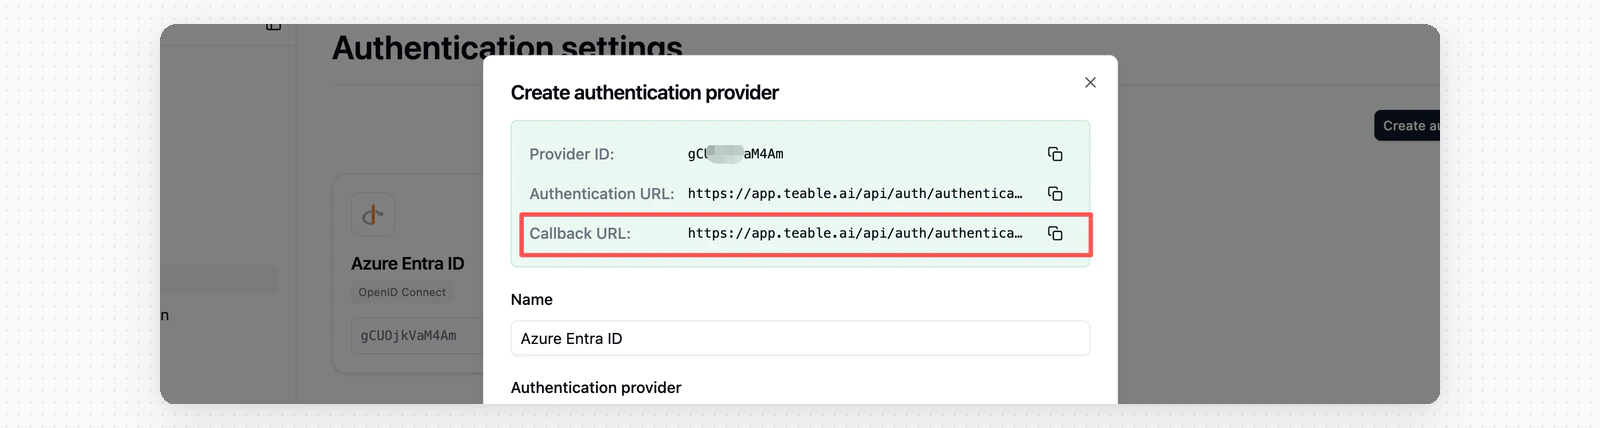Copy the Authentication URL
The height and width of the screenshot is (428, 1600).
(x=1055, y=194)
